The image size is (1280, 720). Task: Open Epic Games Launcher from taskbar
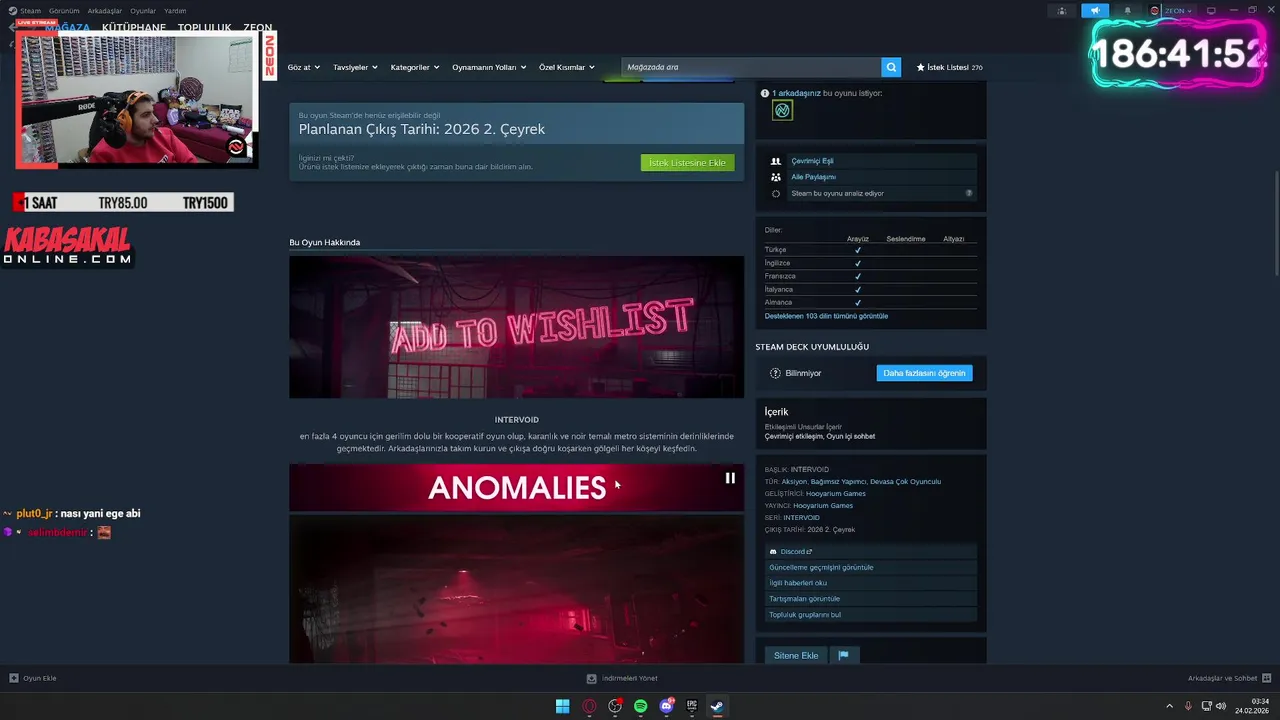tap(692, 706)
